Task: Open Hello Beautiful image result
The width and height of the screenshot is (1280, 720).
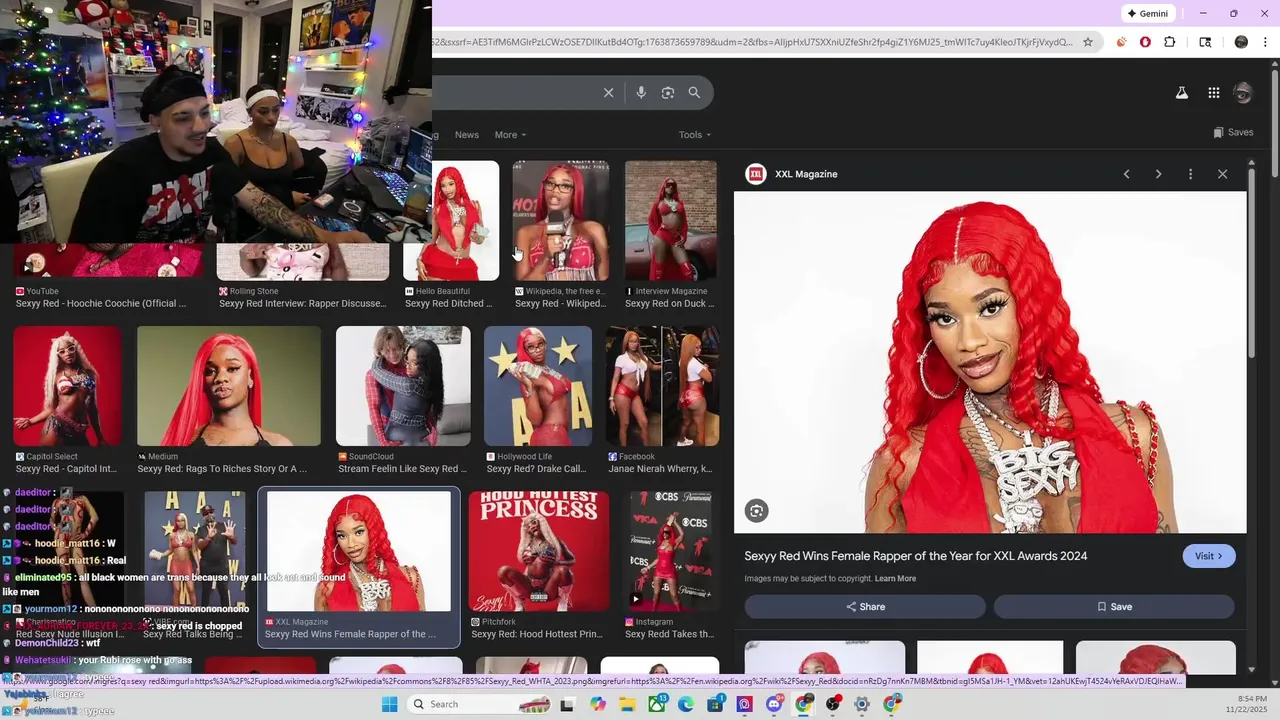Action: tap(451, 221)
